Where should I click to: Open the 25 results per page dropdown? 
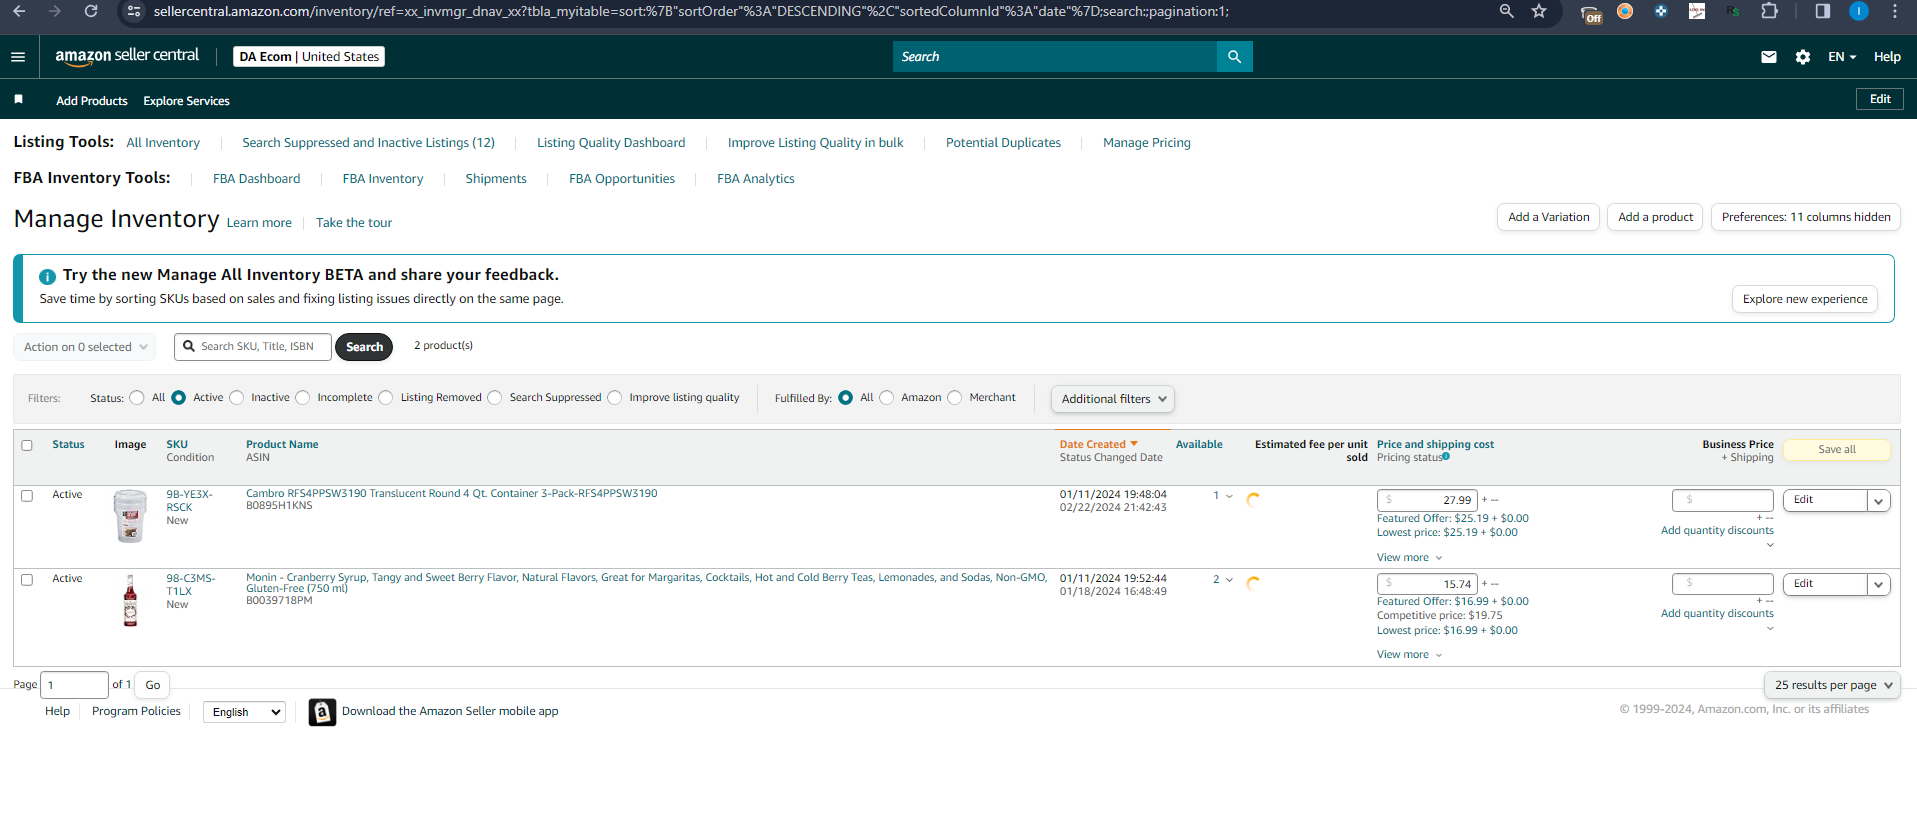click(x=1833, y=685)
